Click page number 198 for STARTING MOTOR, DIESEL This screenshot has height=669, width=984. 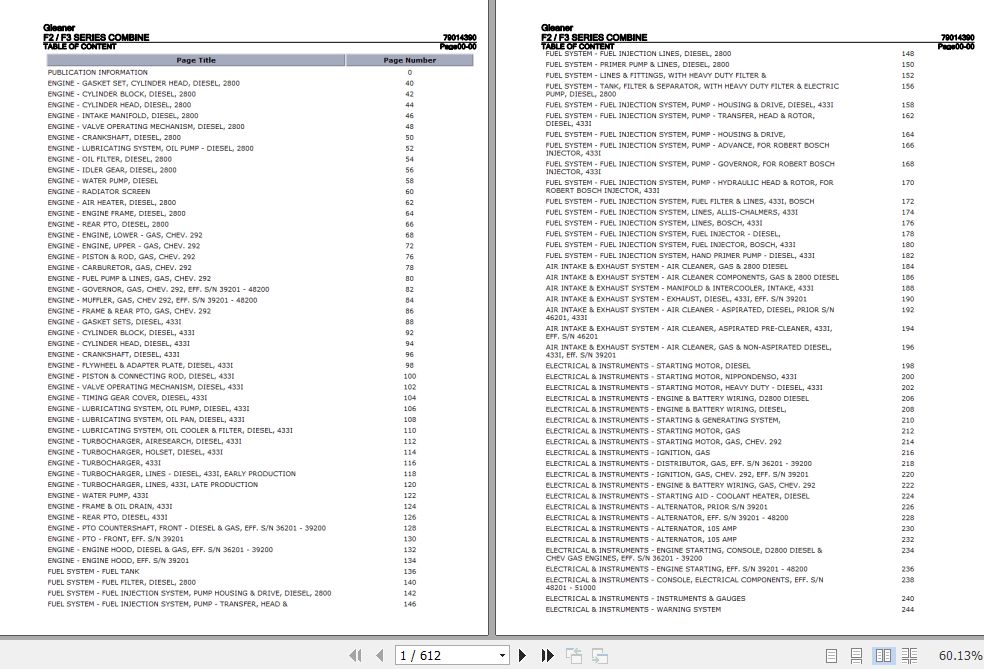pyautogui.click(x=908, y=366)
